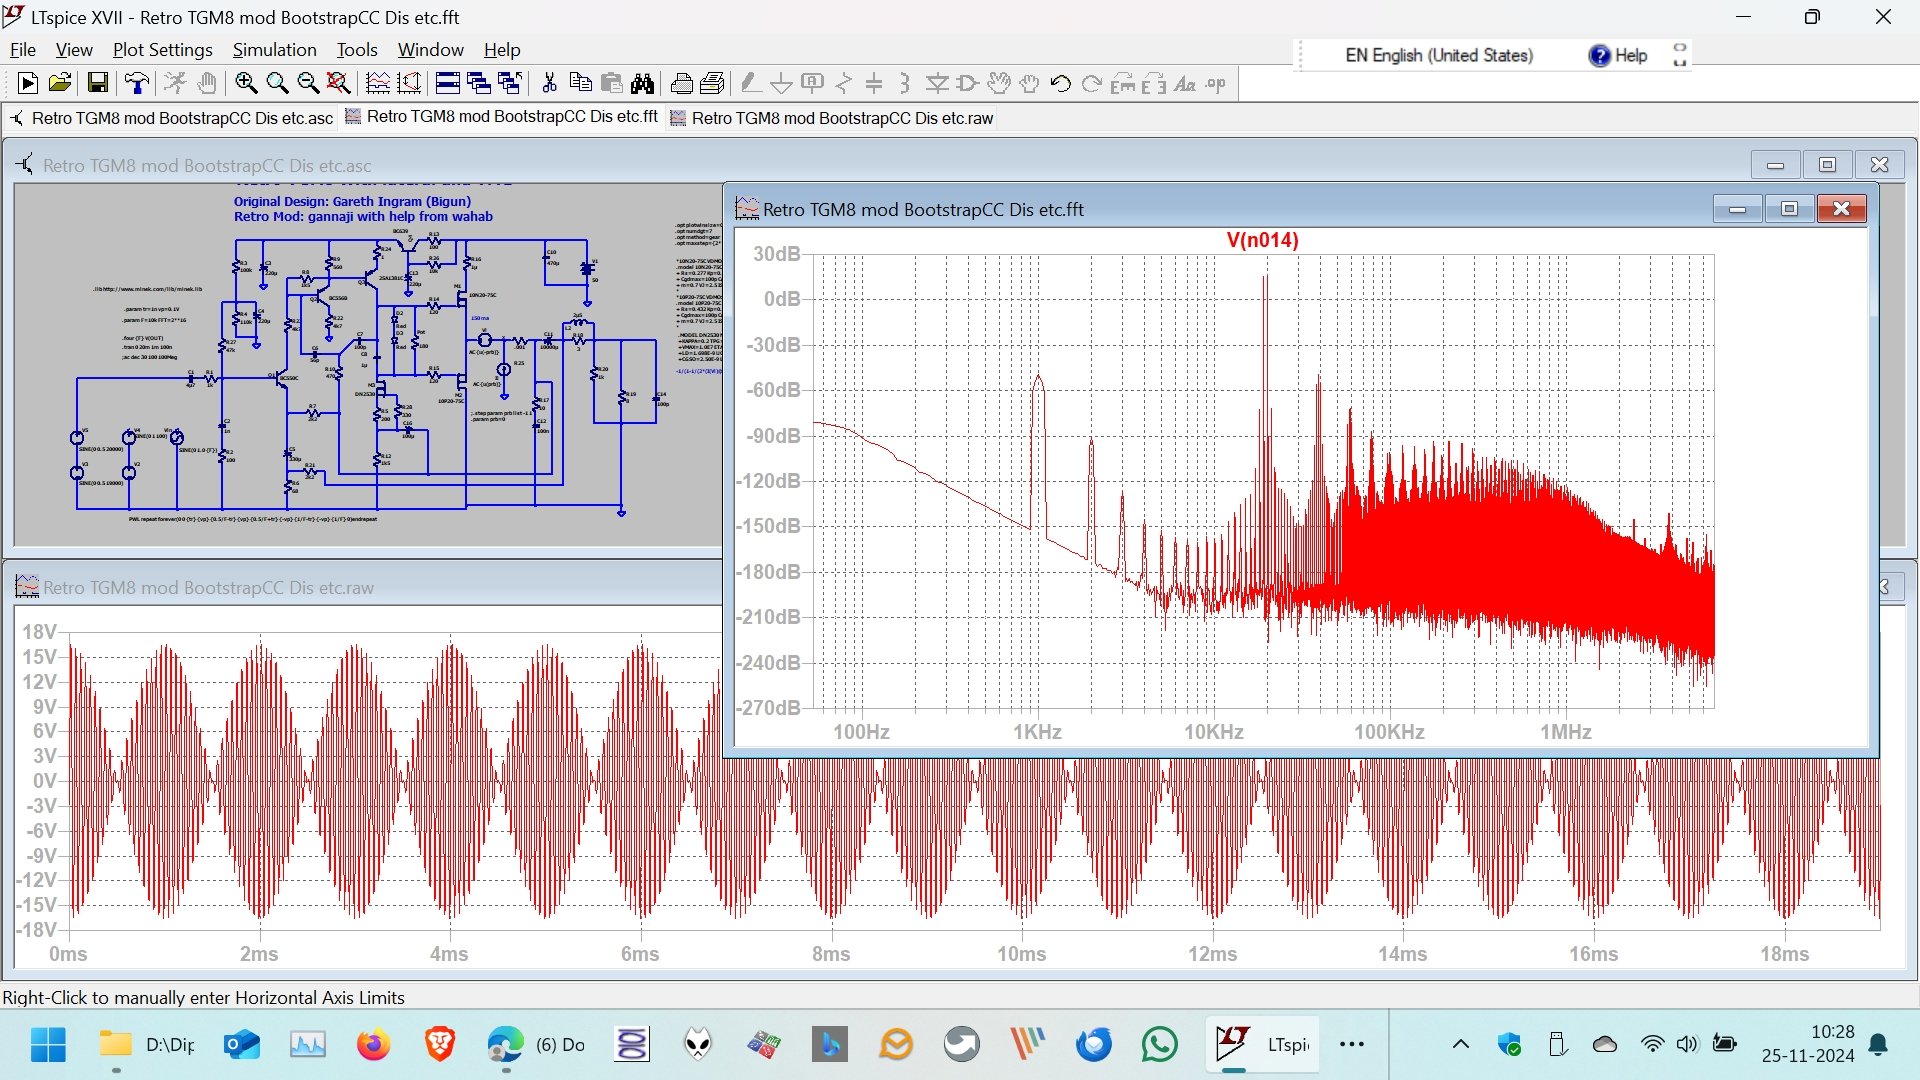The image size is (1920, 1080).
Task: Open the Plot Settings menu
Action: tap(162, 50)
